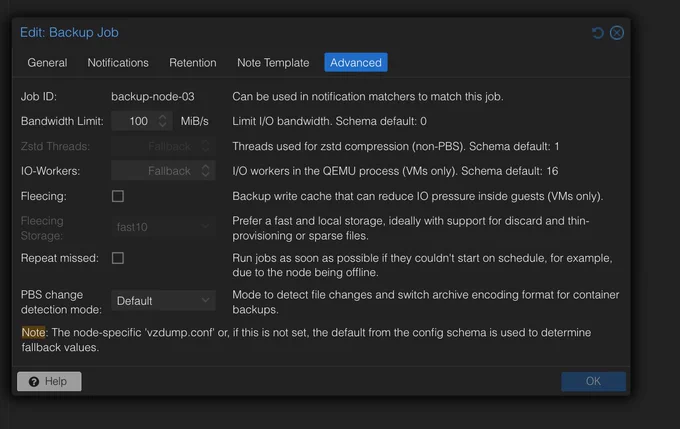
Task: Open the Fleecing Storage fast10 dropdown
Action: click(x=163, y=227)
